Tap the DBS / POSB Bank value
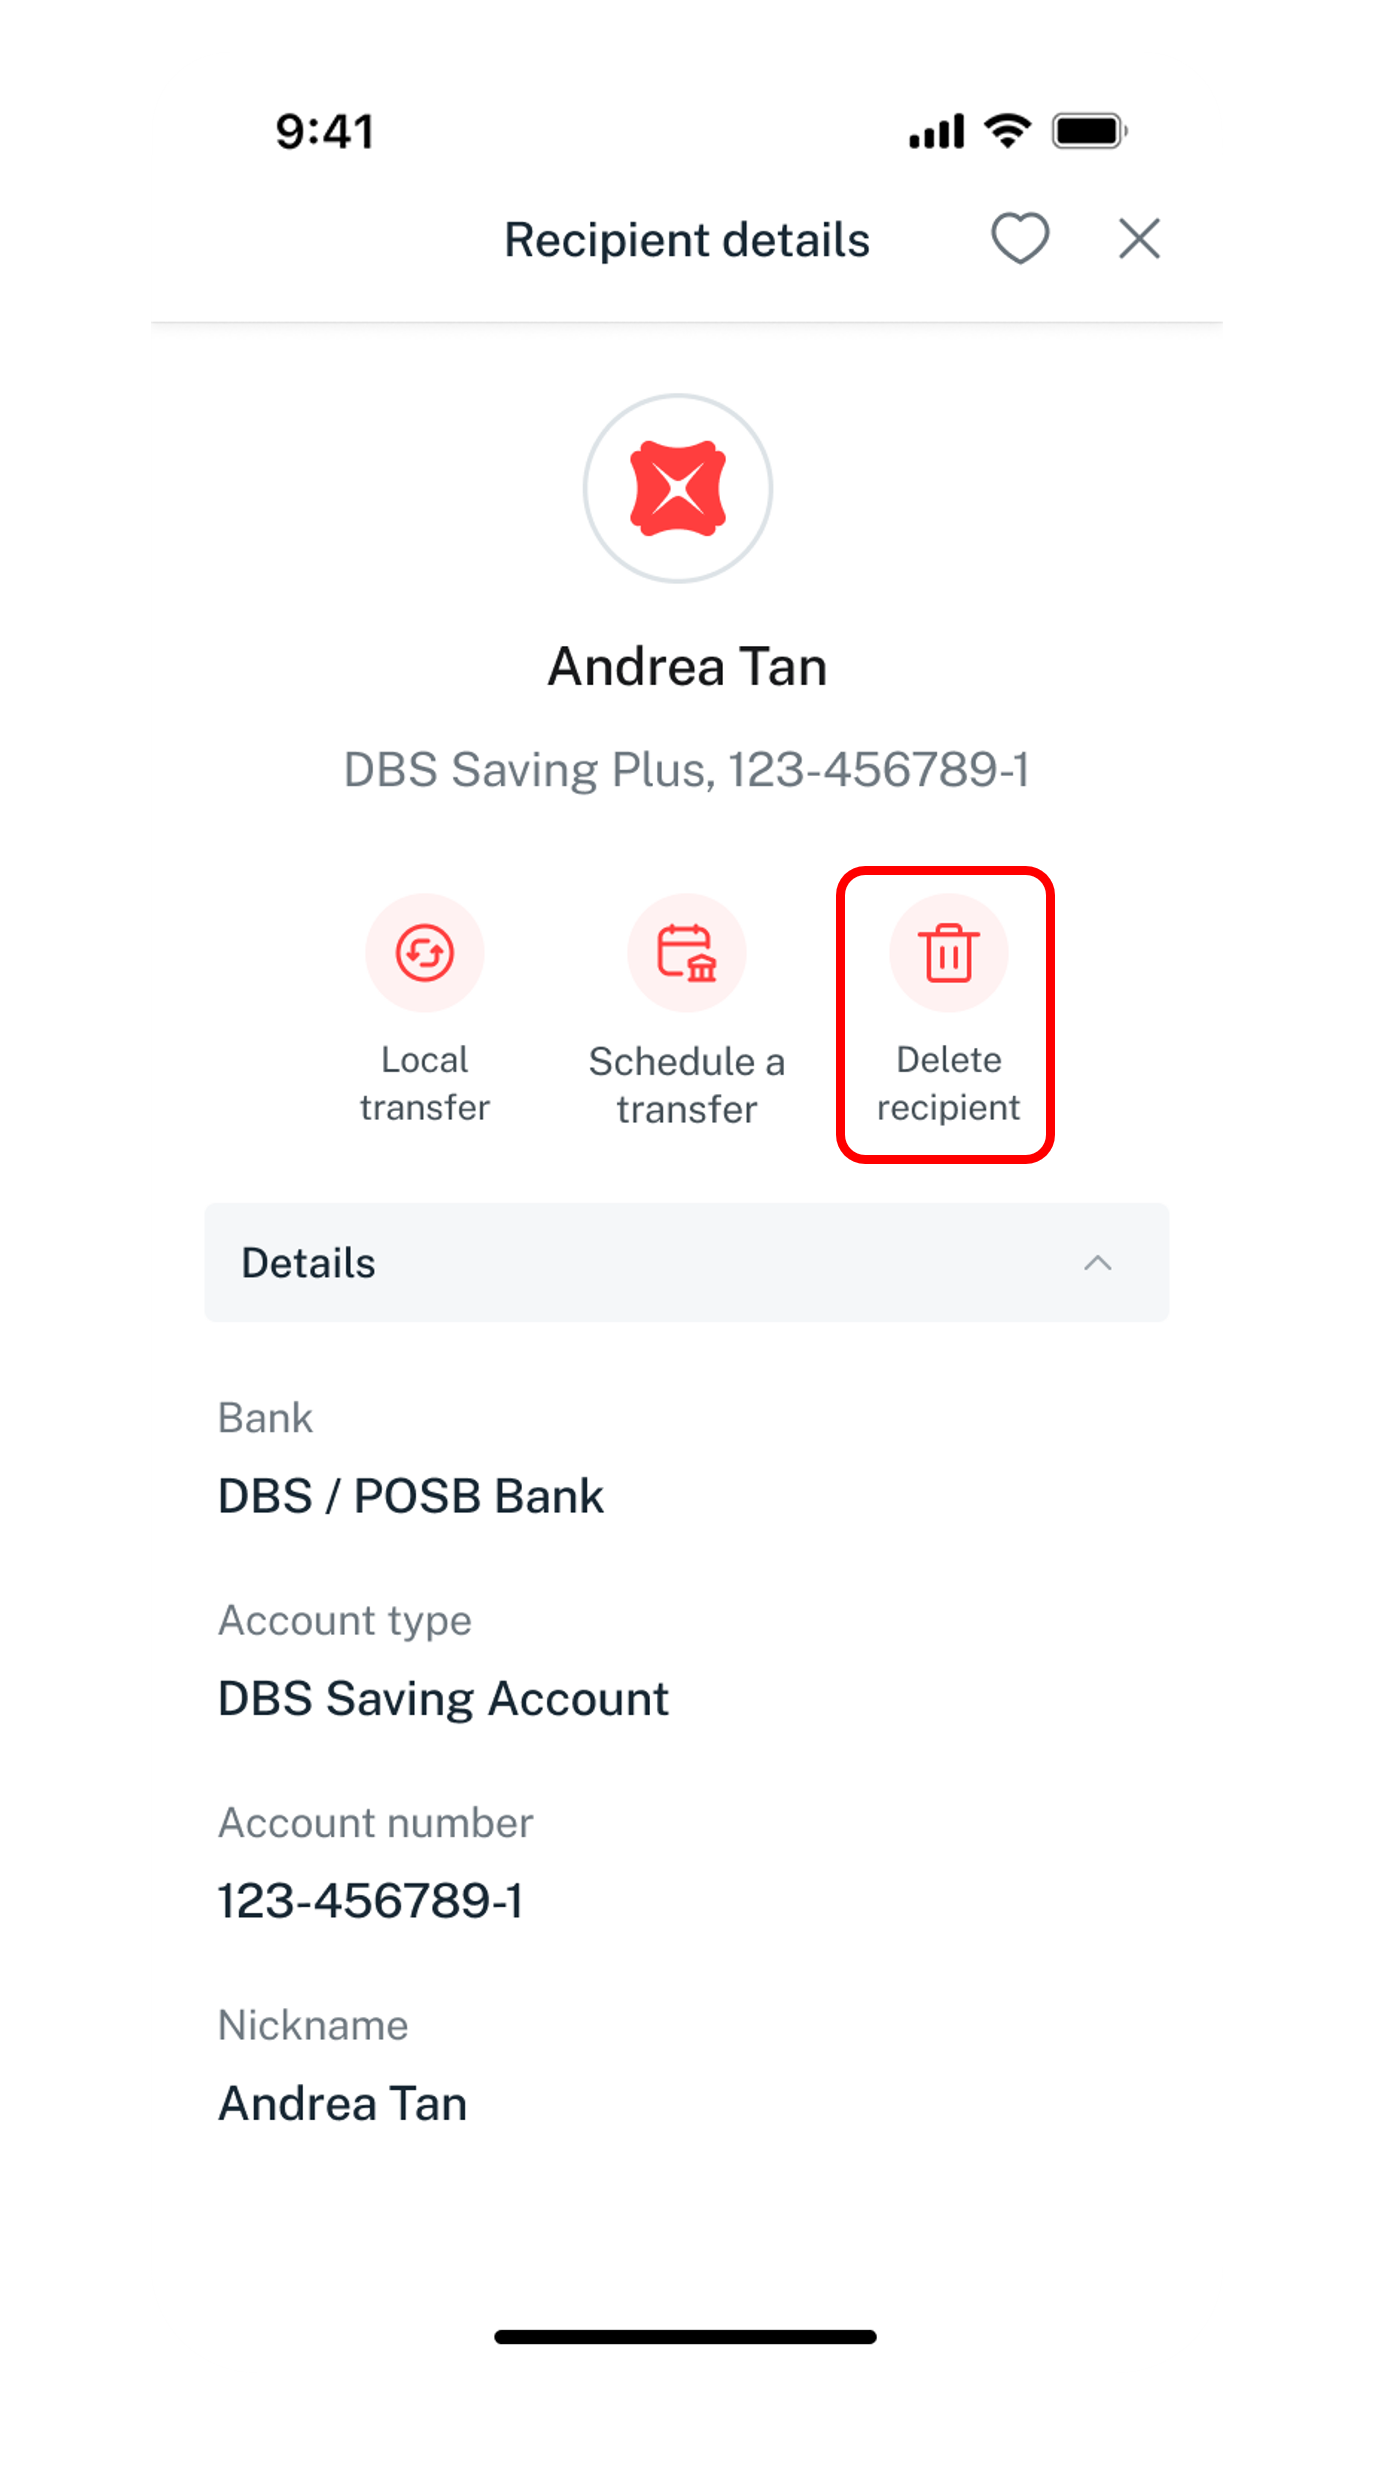 (411, 1496)
